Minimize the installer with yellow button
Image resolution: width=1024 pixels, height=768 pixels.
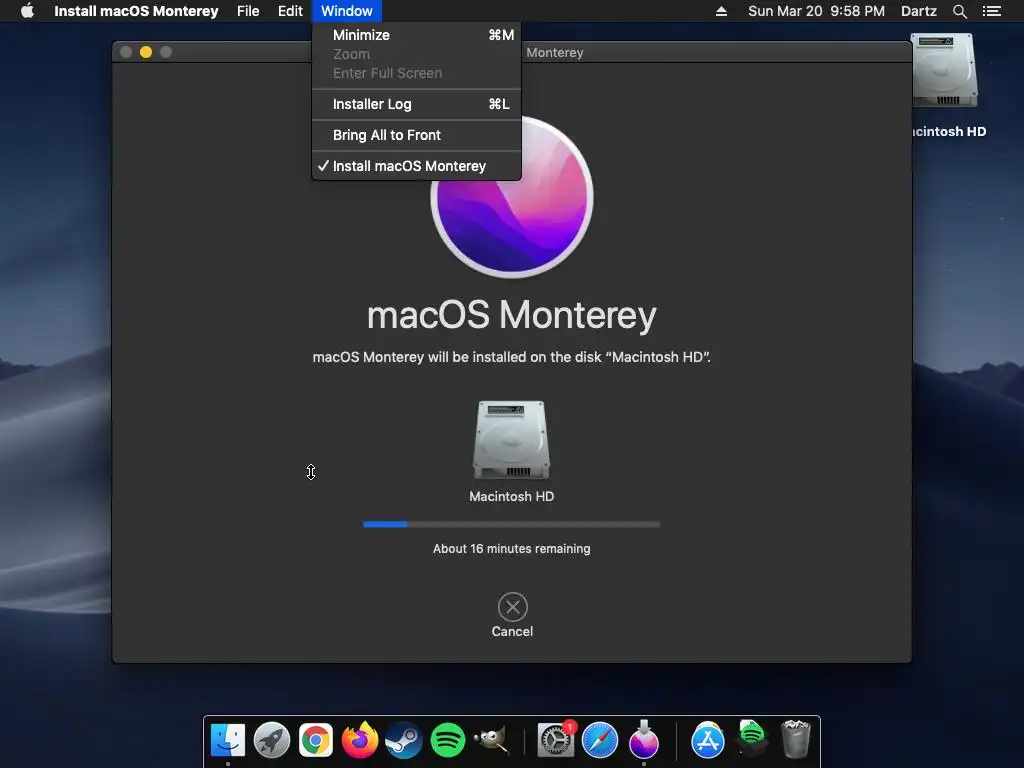pyautogui.click(x=146, y=52)
